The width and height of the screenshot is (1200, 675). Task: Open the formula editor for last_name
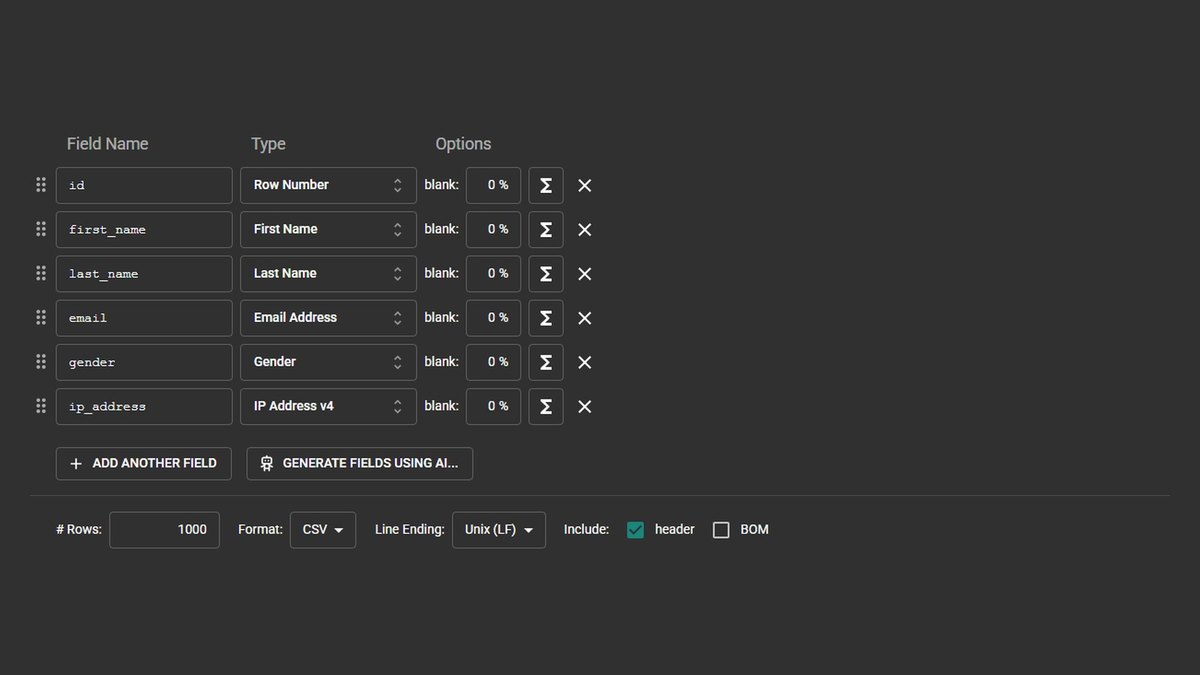(x=546, y=273)
